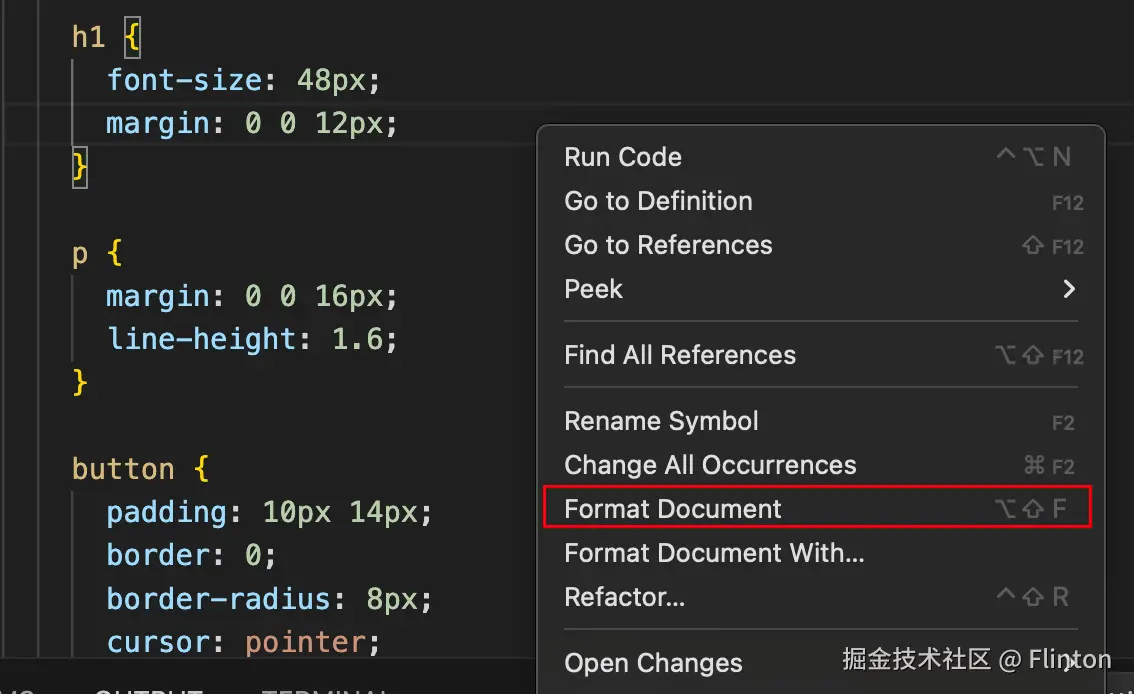Place cursor on the button selector

(x=123, y=469)
